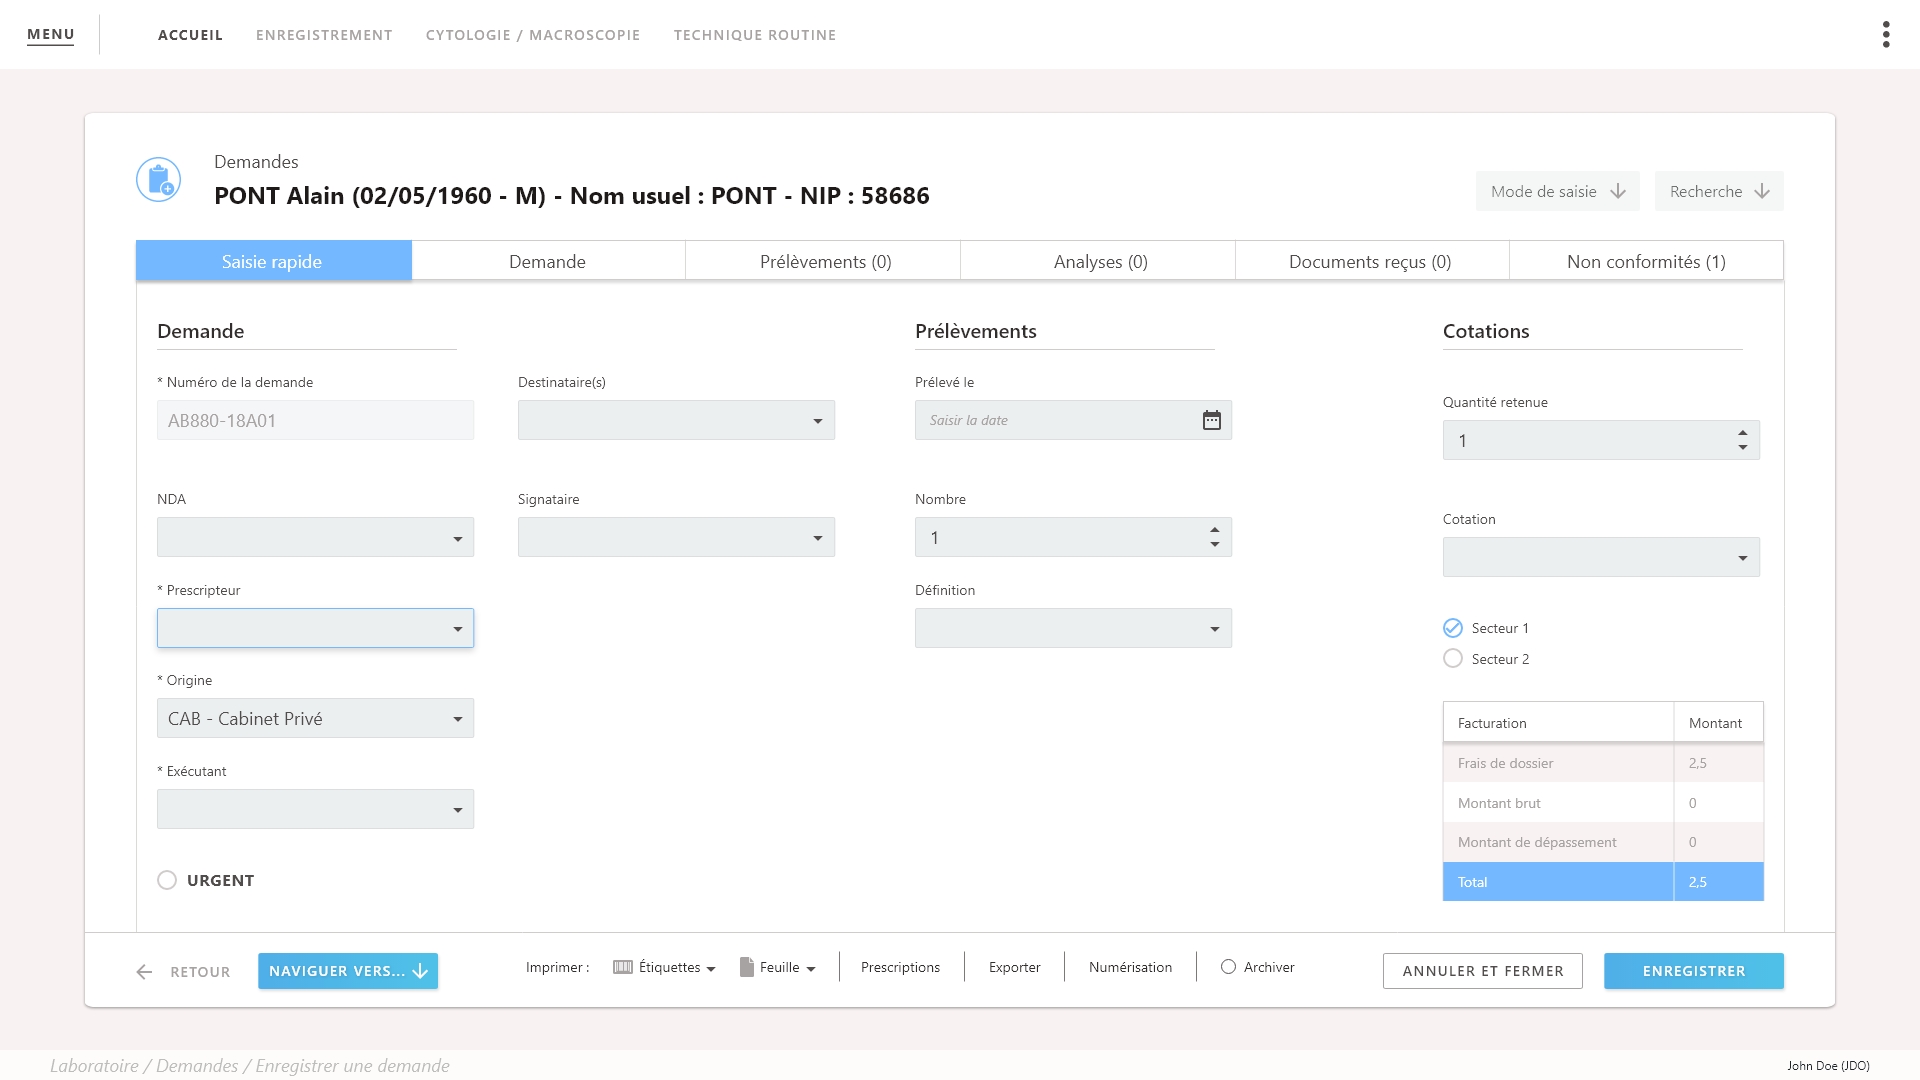The width and height of the screenshot is (1920, 1080).
Task: Open the Signataire dropdown
Action: (x=676, y=537)
